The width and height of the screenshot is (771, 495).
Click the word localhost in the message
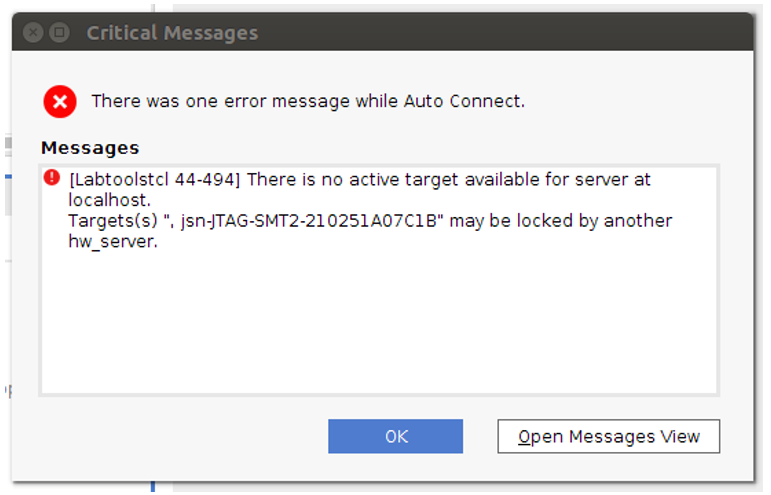point(109,200)
